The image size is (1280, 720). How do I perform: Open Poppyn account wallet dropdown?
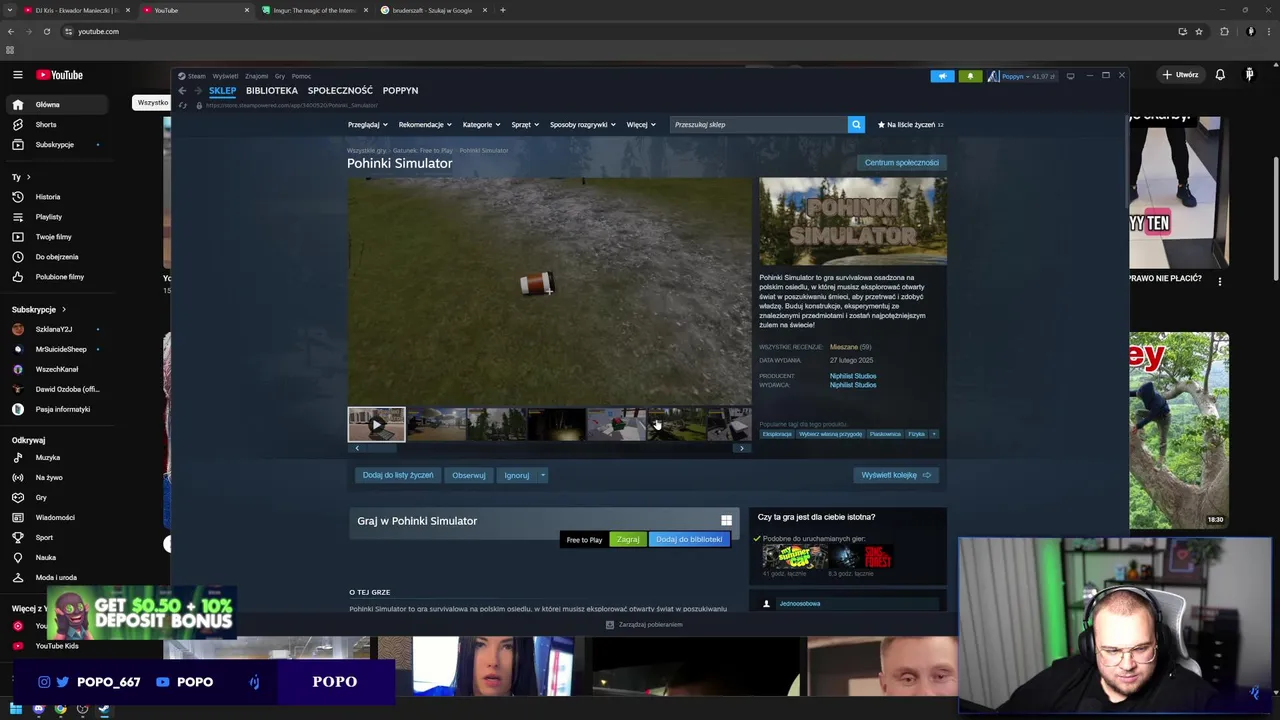point(1022,76)
